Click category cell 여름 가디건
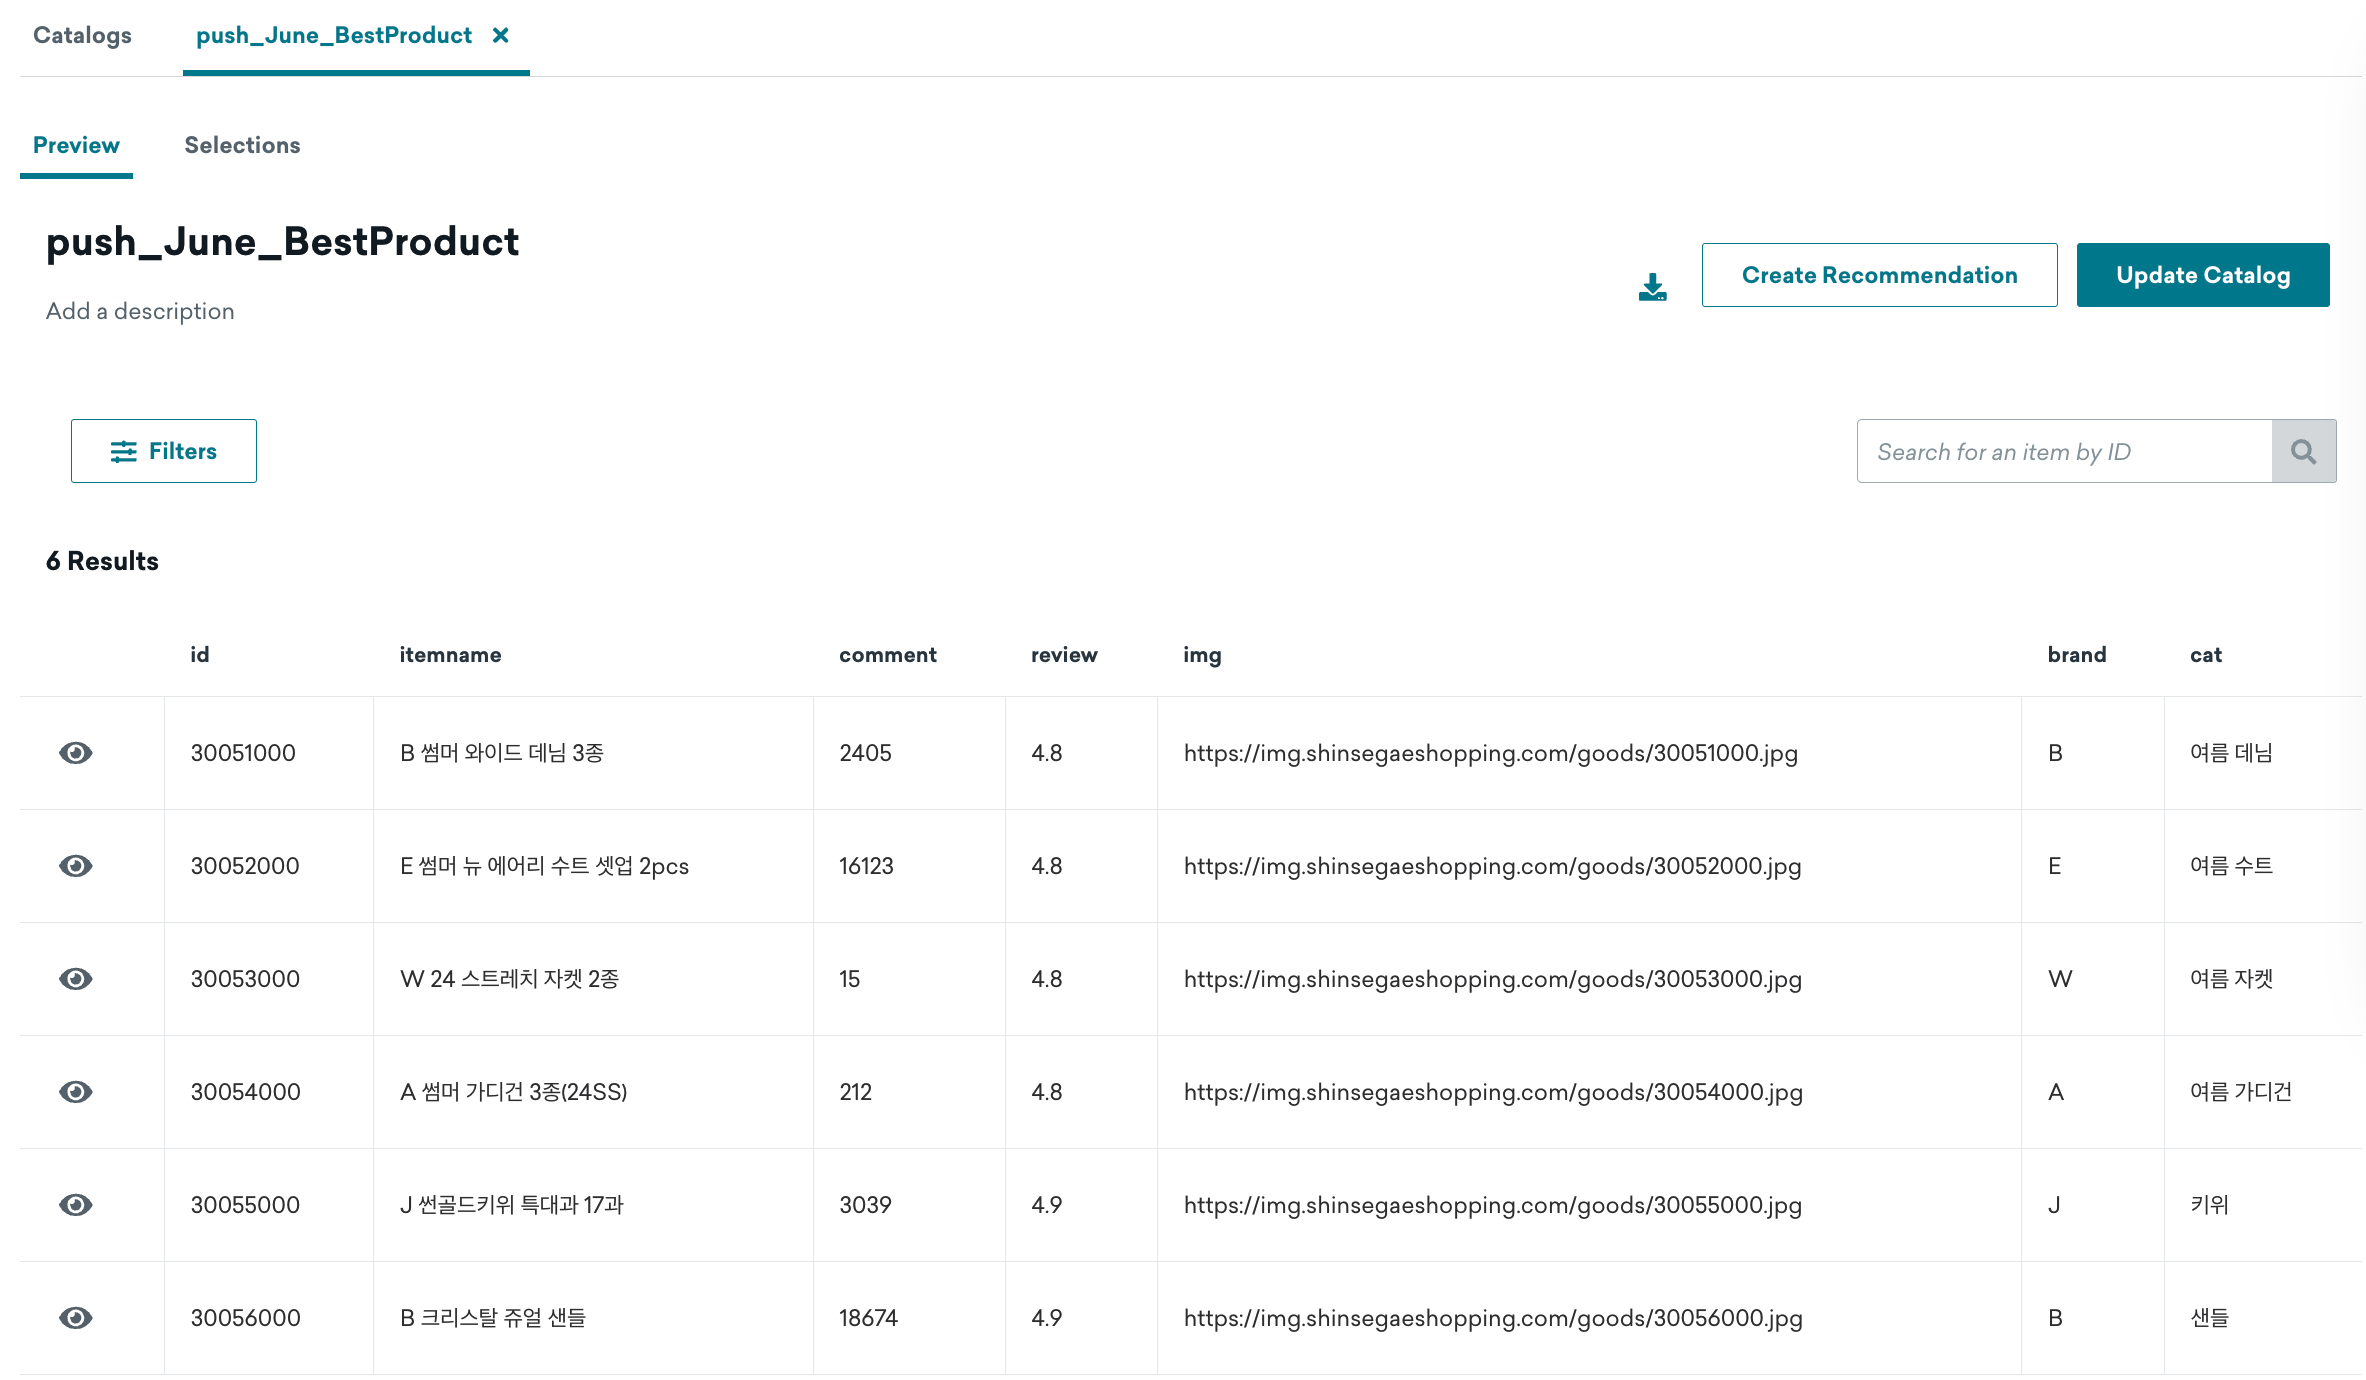The image size is (2366, 1380). 2241,1092
